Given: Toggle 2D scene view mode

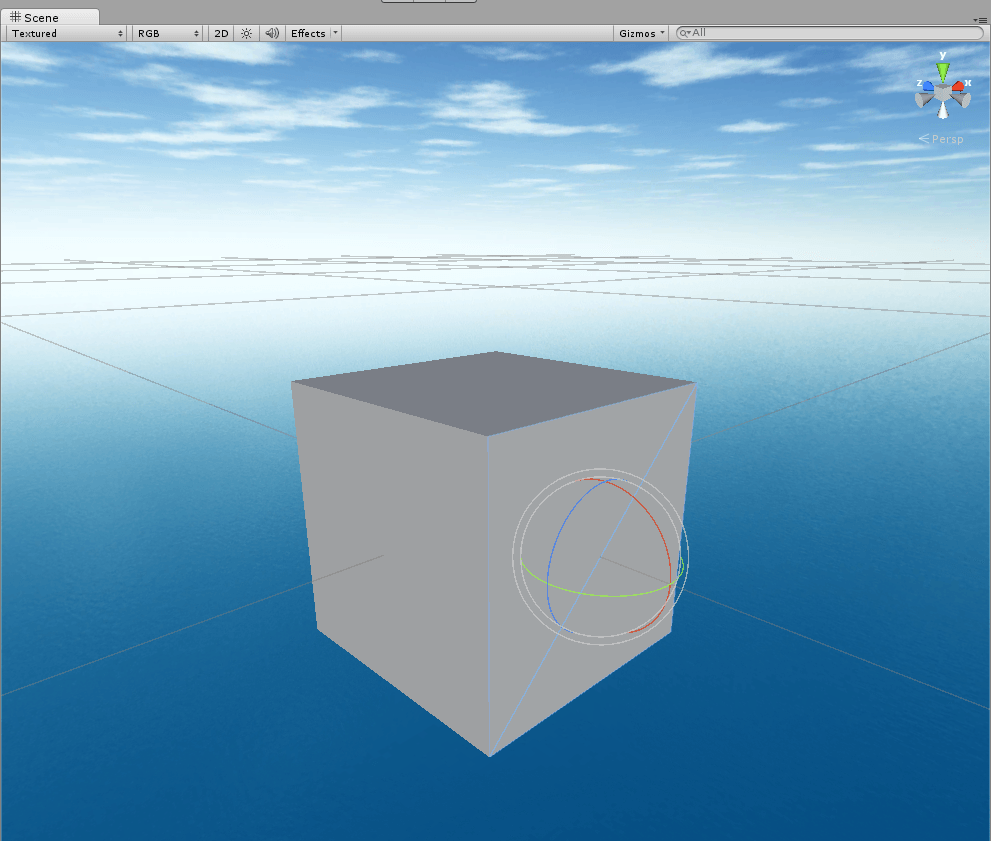Looking at the screenshot, I should pos(221,33).
